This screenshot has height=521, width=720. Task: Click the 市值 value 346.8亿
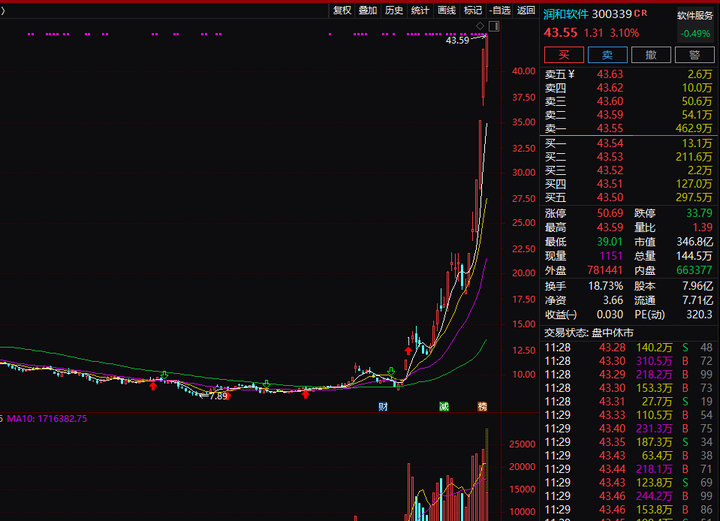695,241
